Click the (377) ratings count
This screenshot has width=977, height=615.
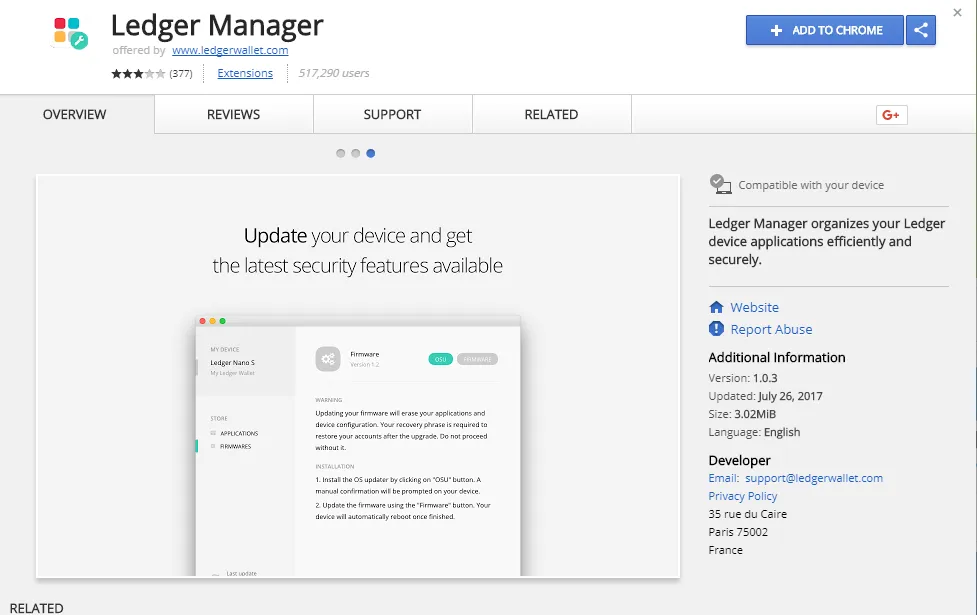click(x=181, y=74)
